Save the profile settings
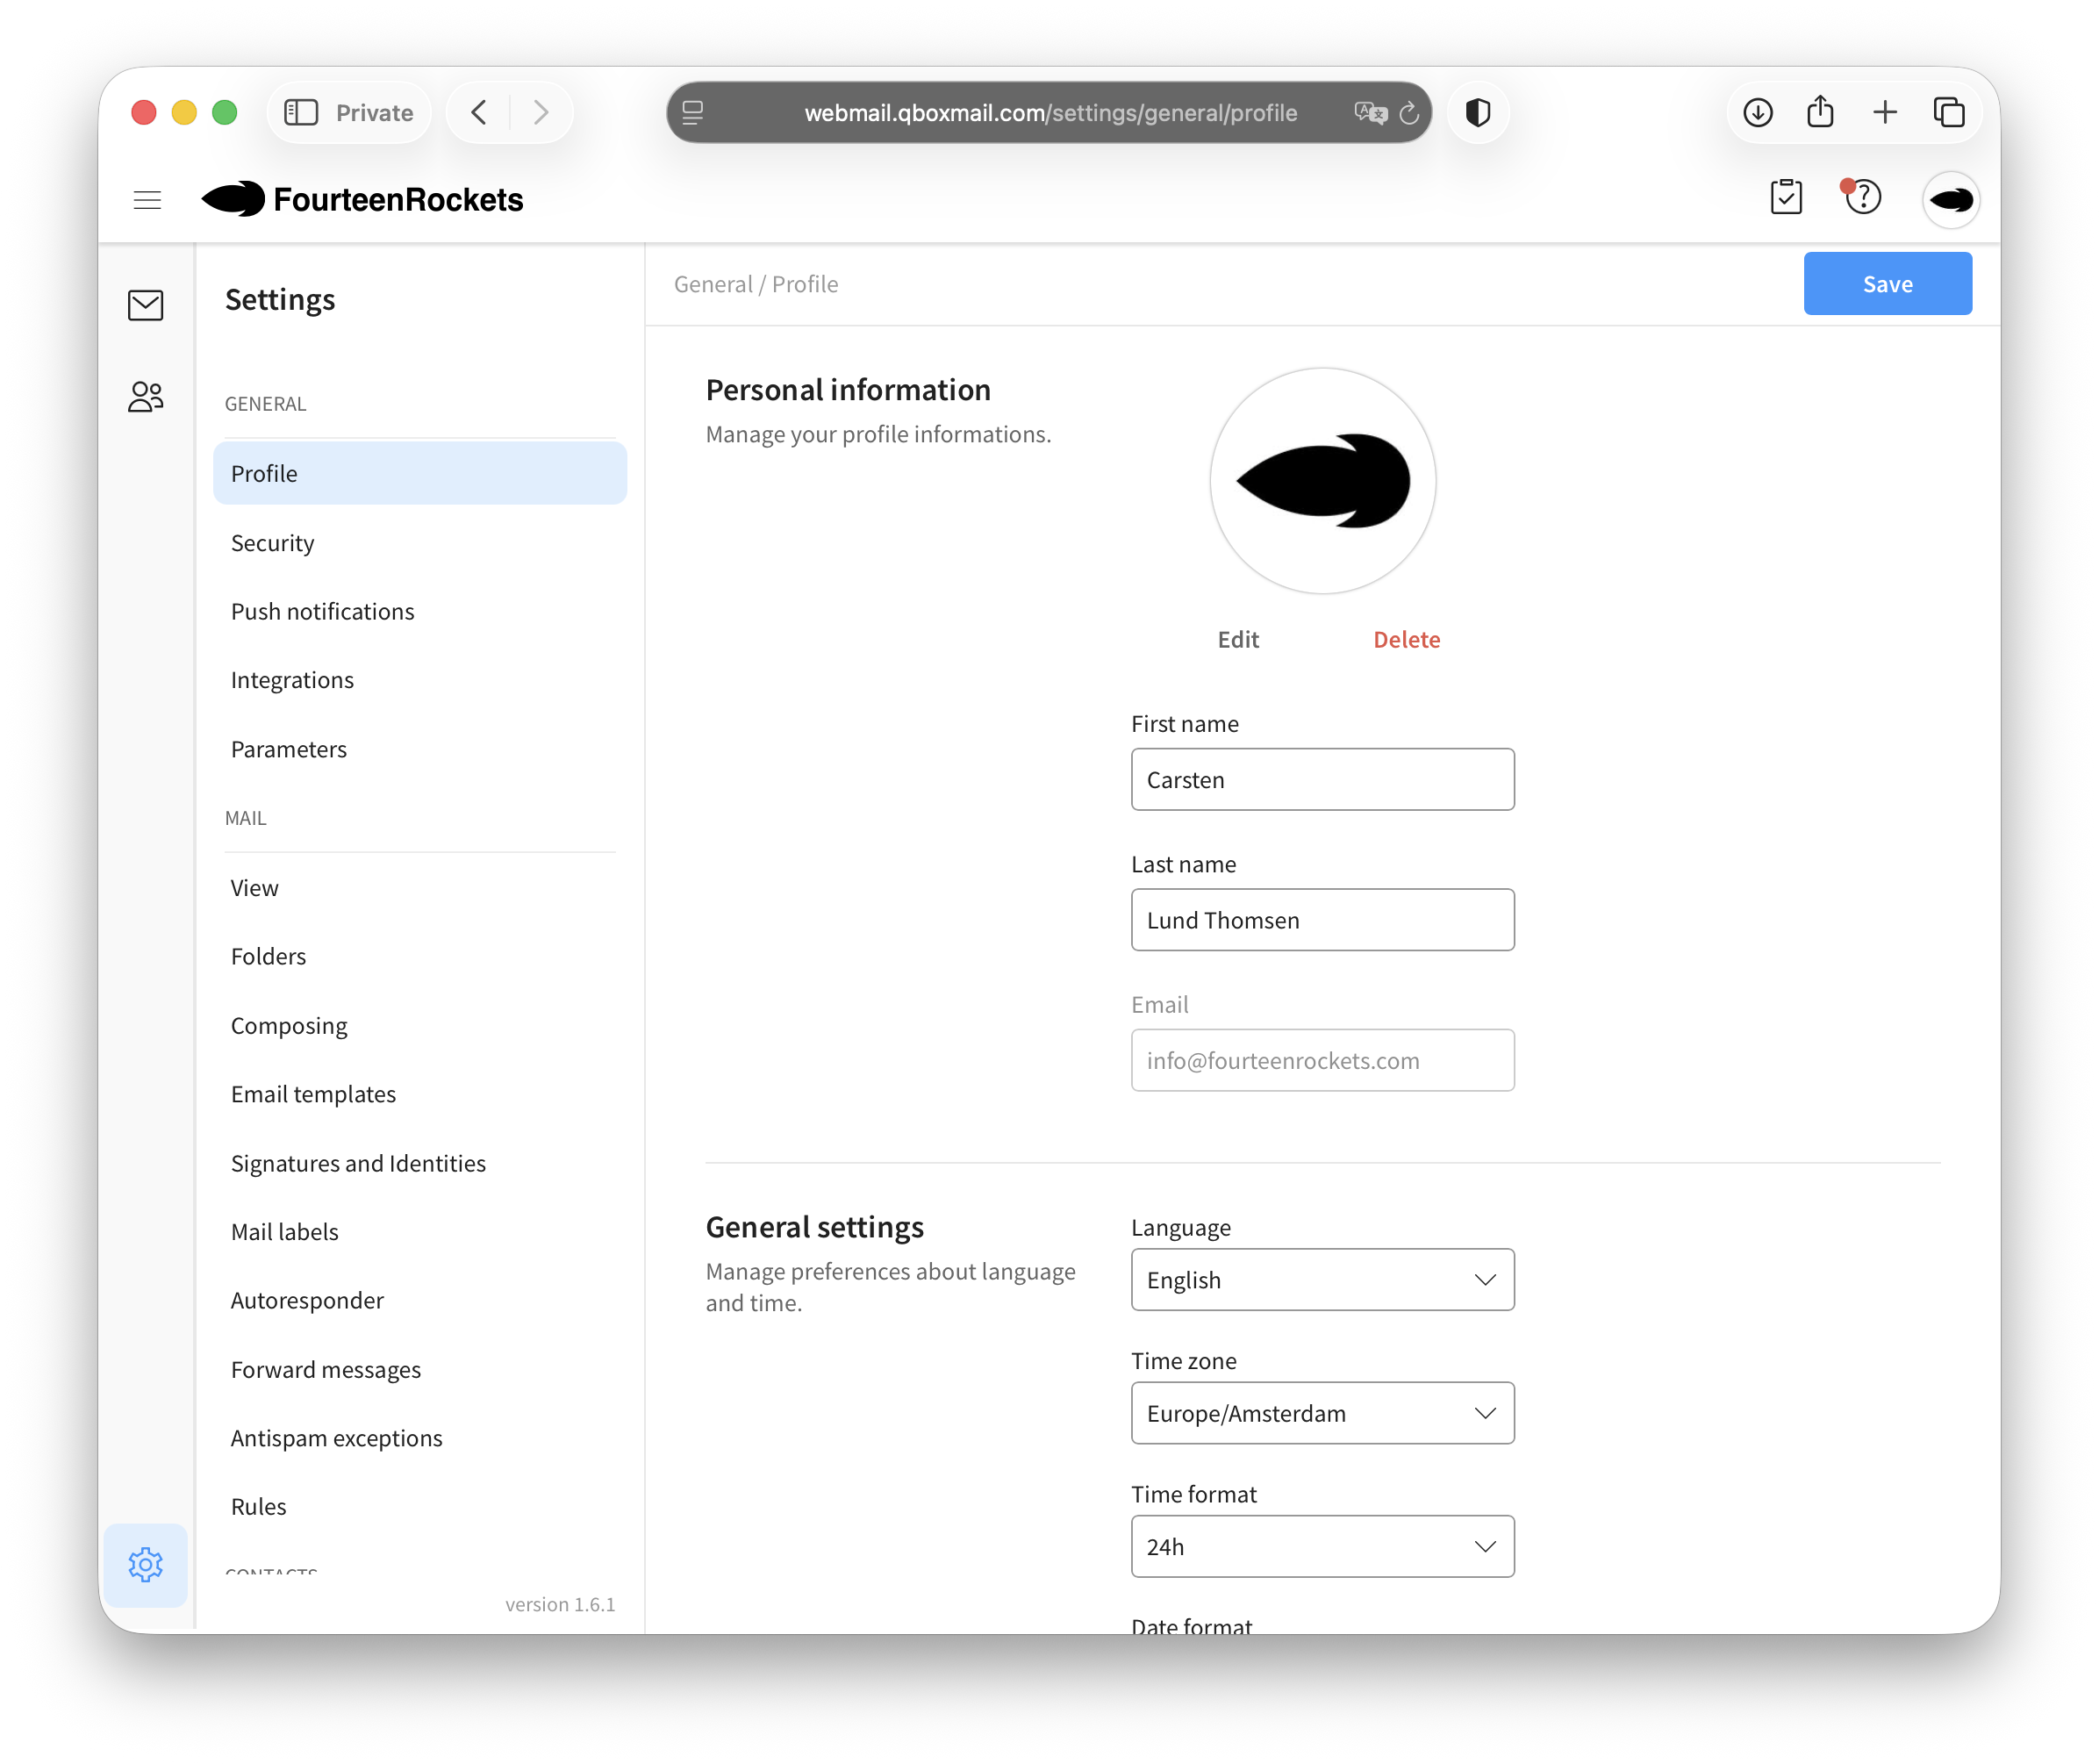 [x=1887, y=284]
